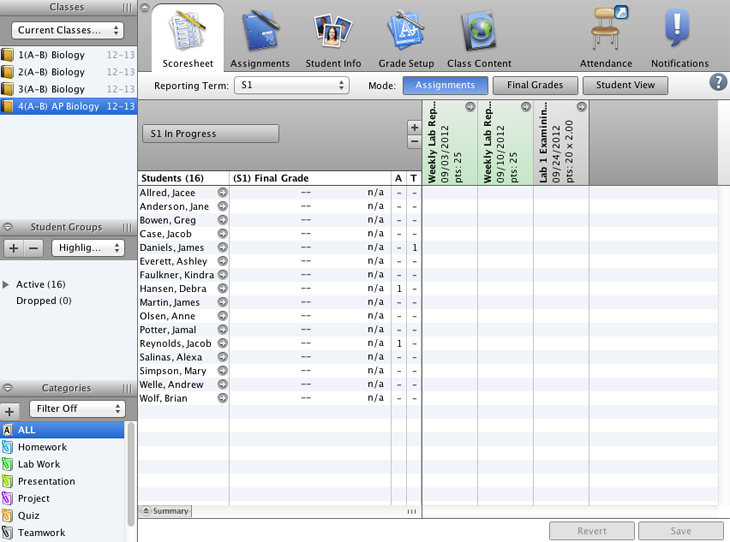Image resolution: width=730 pixels, height=542 pixels.
Task: Click the Grade Setup icon
Action: click(405, 33)
